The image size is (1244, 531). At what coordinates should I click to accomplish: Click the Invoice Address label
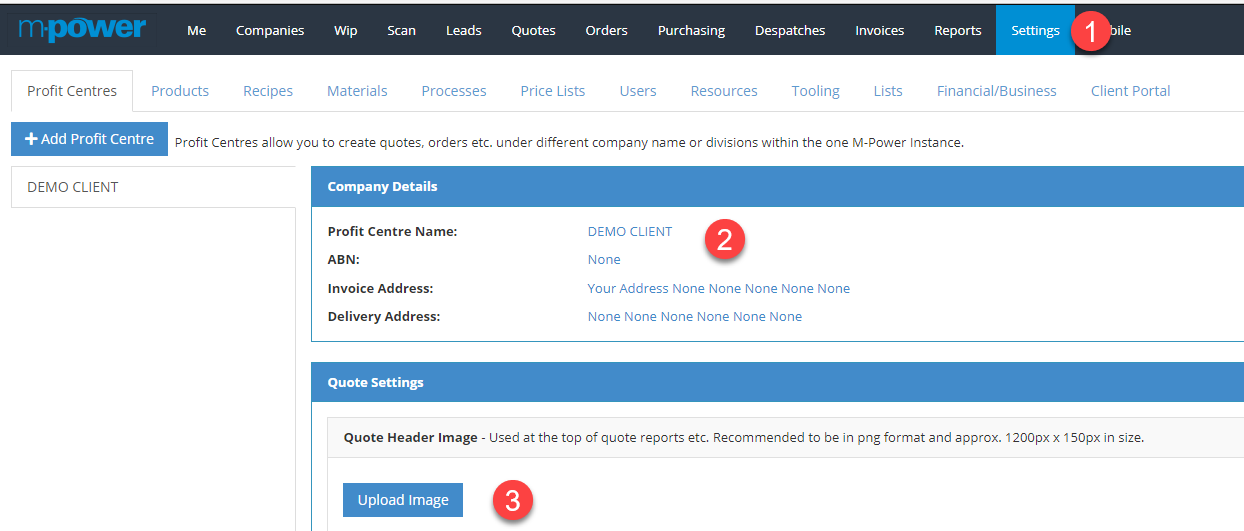(380, 288)
